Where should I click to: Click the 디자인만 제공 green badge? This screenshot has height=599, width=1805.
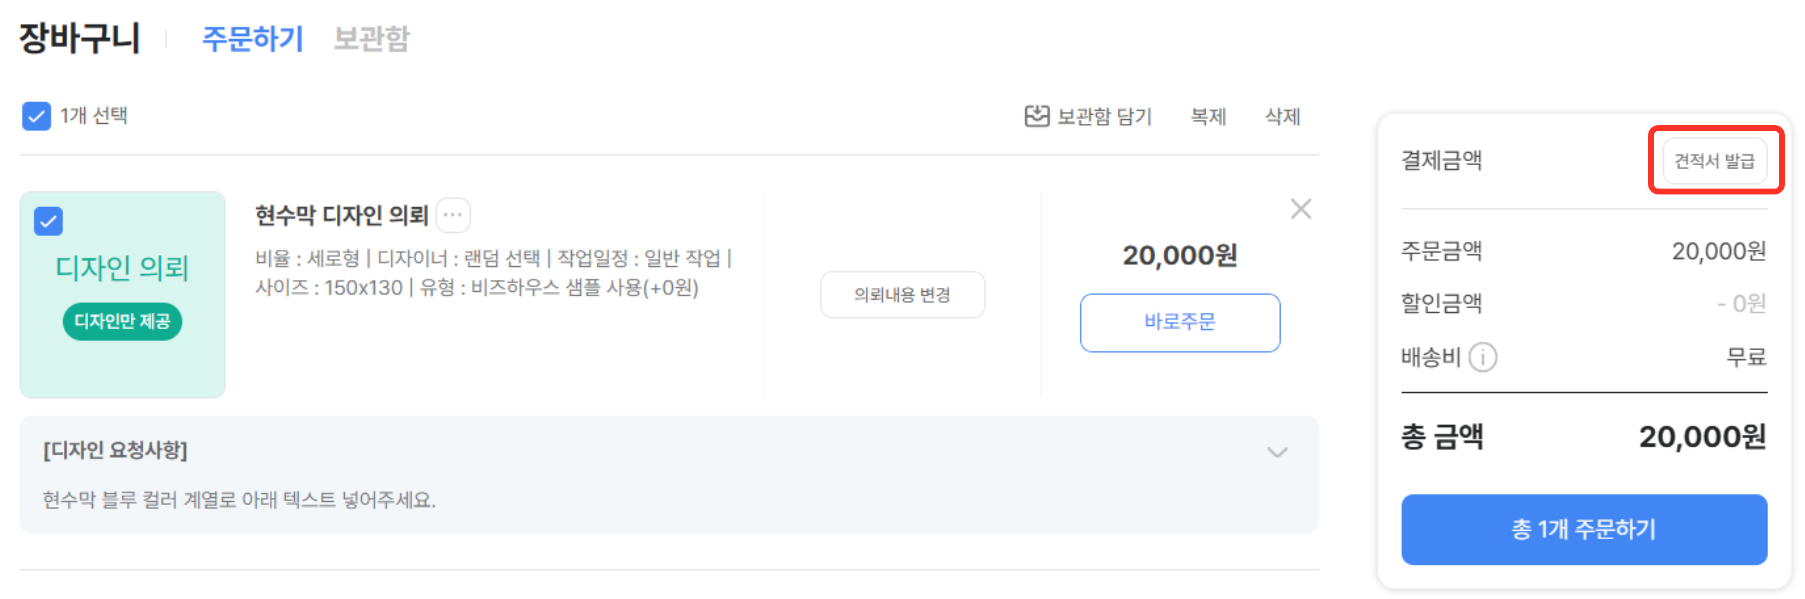click(x=122, y=321)
